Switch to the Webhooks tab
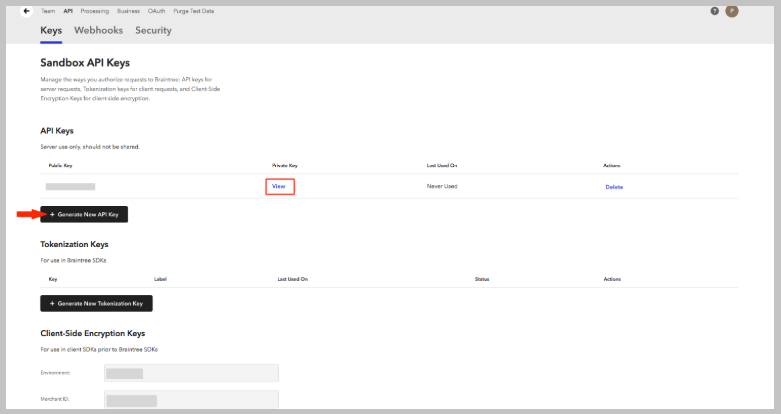The image size is (781, 414). pyautogui.click(x=99, y=30)
